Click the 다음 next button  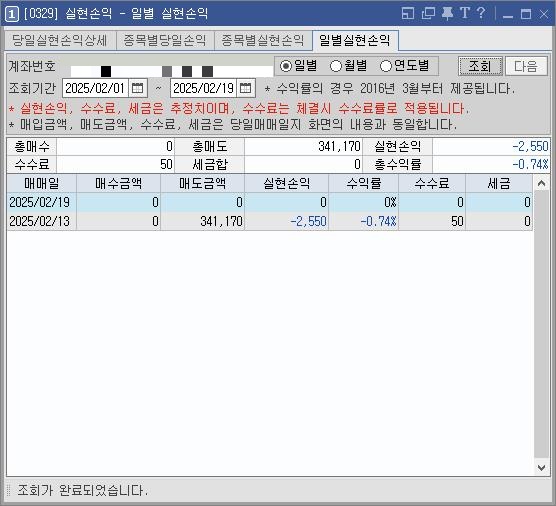pos(526,66)
